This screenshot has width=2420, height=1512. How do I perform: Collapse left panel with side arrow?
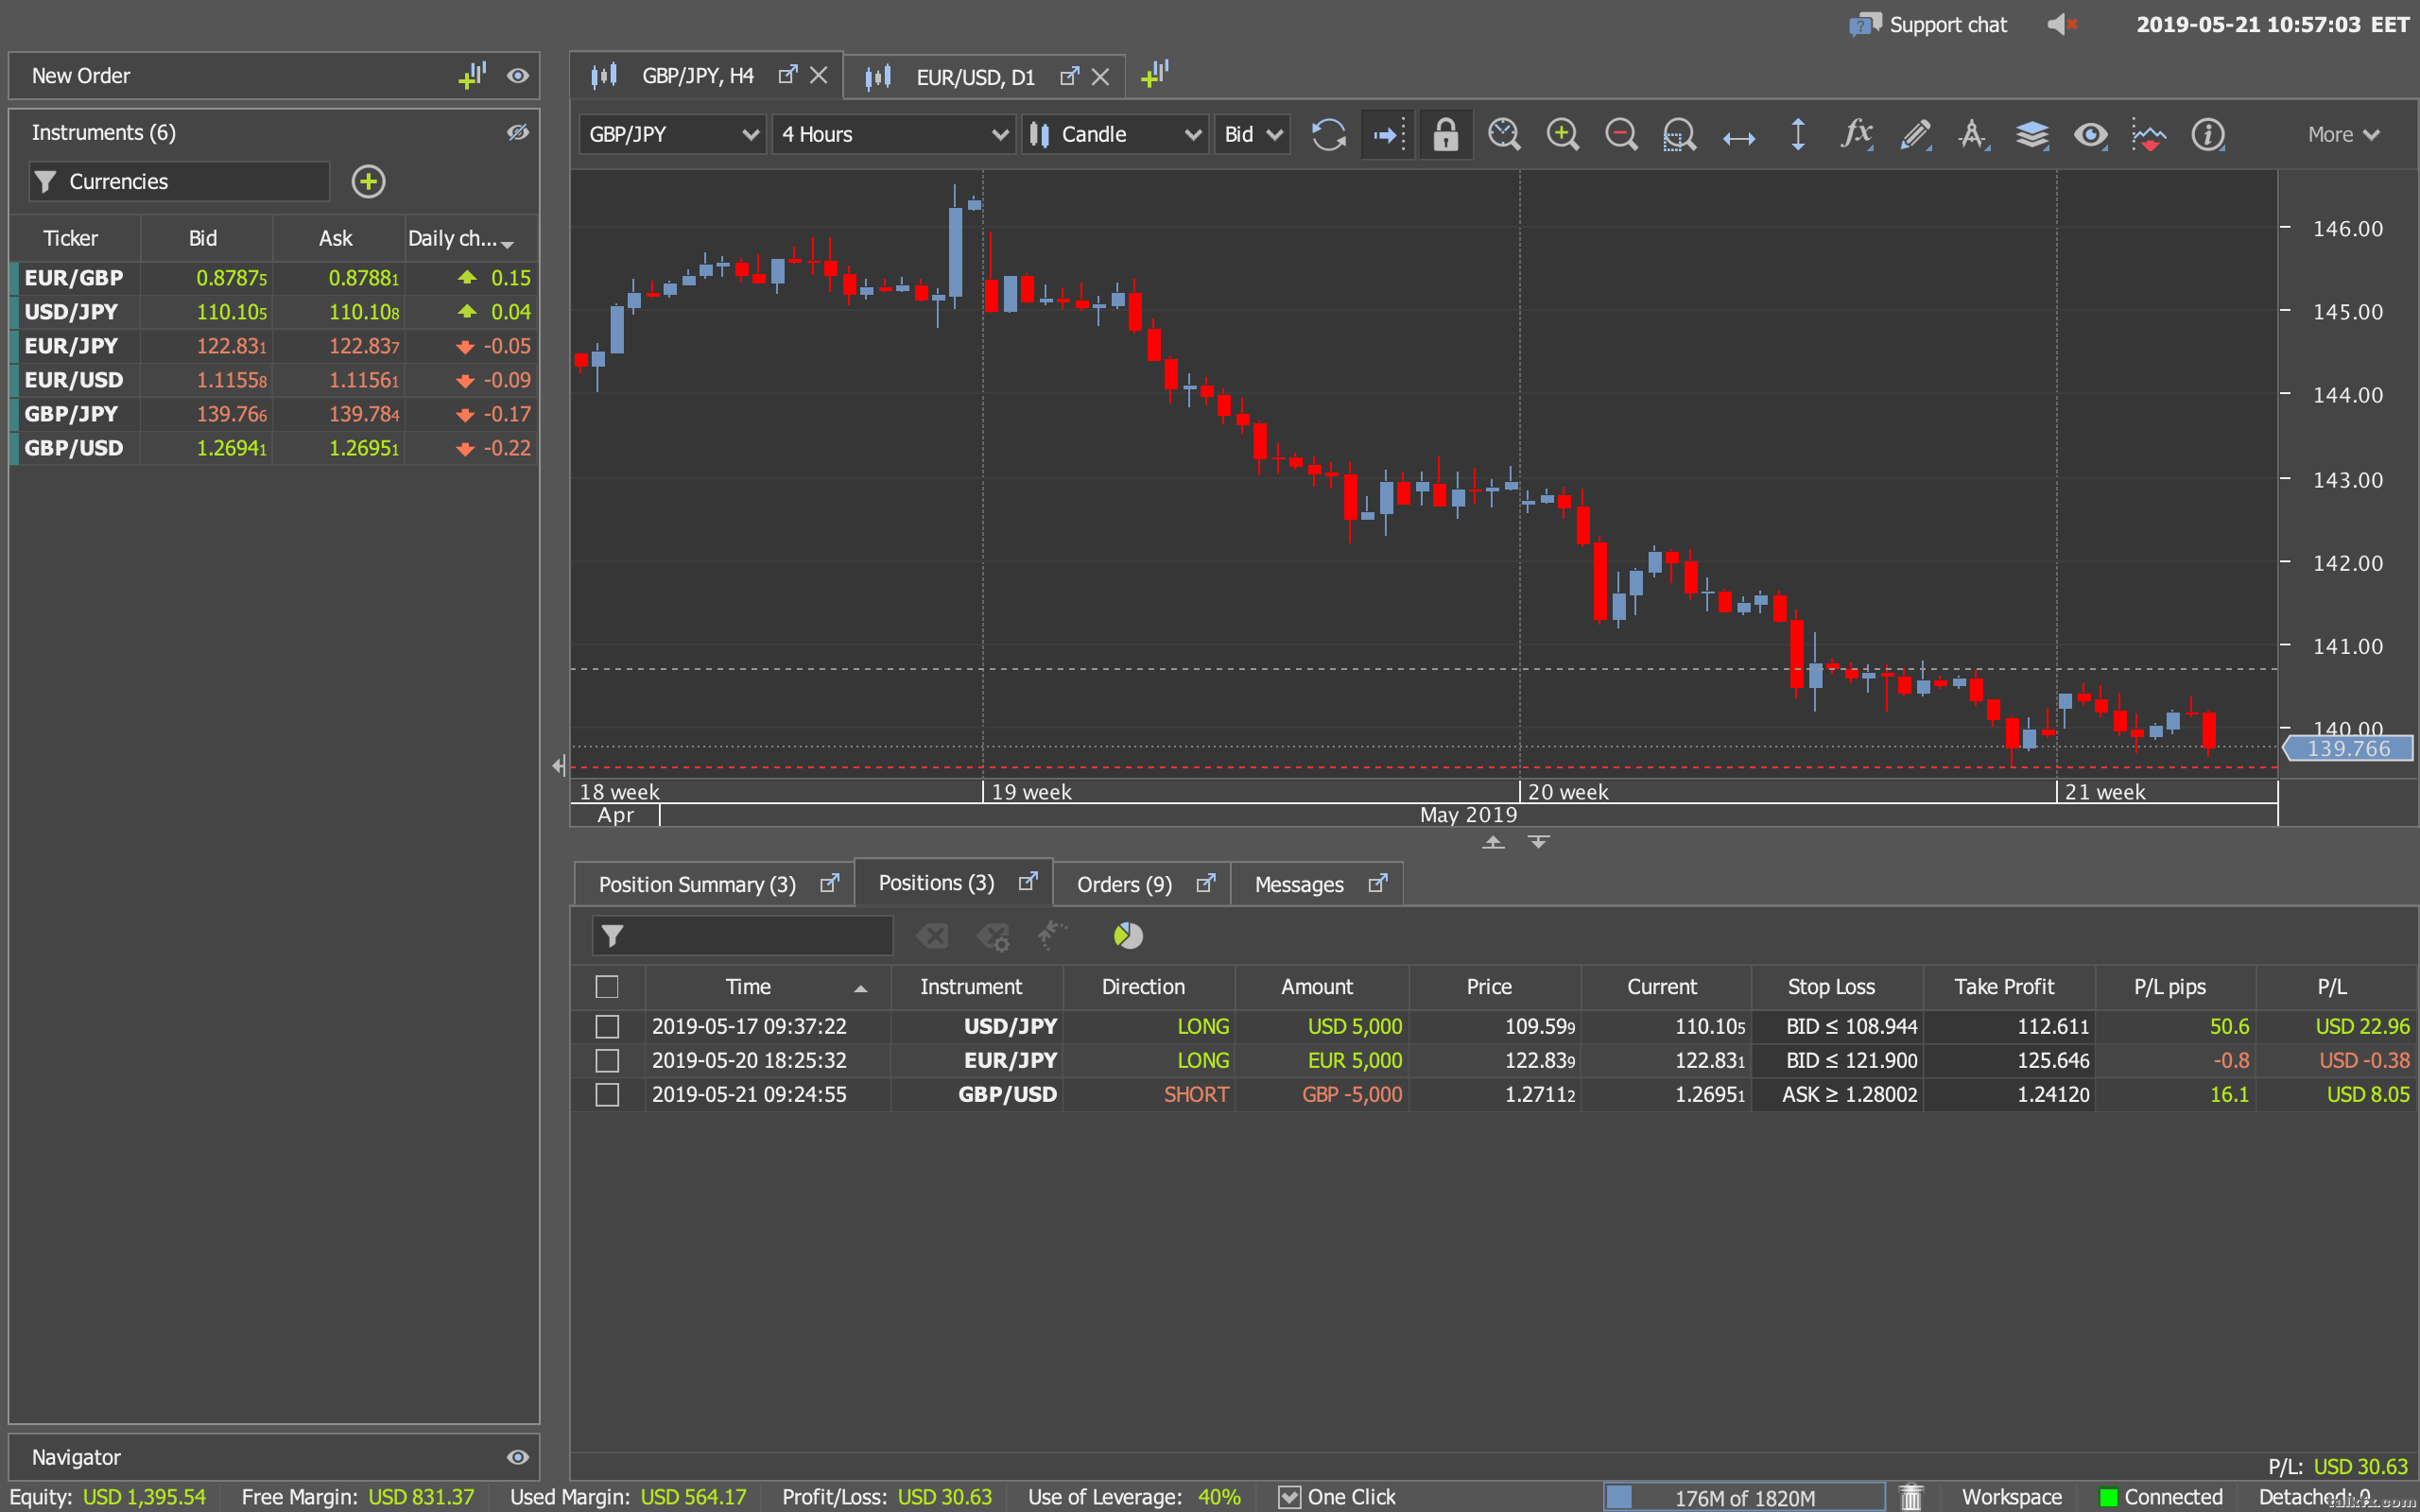(559, 766)
